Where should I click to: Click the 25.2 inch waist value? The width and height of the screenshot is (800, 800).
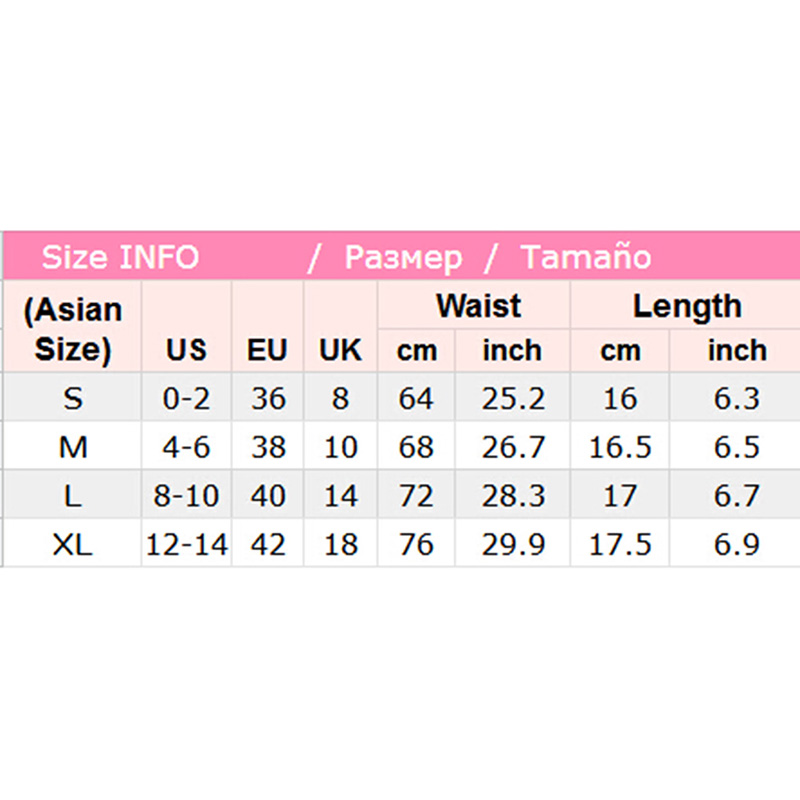point(512,398)
